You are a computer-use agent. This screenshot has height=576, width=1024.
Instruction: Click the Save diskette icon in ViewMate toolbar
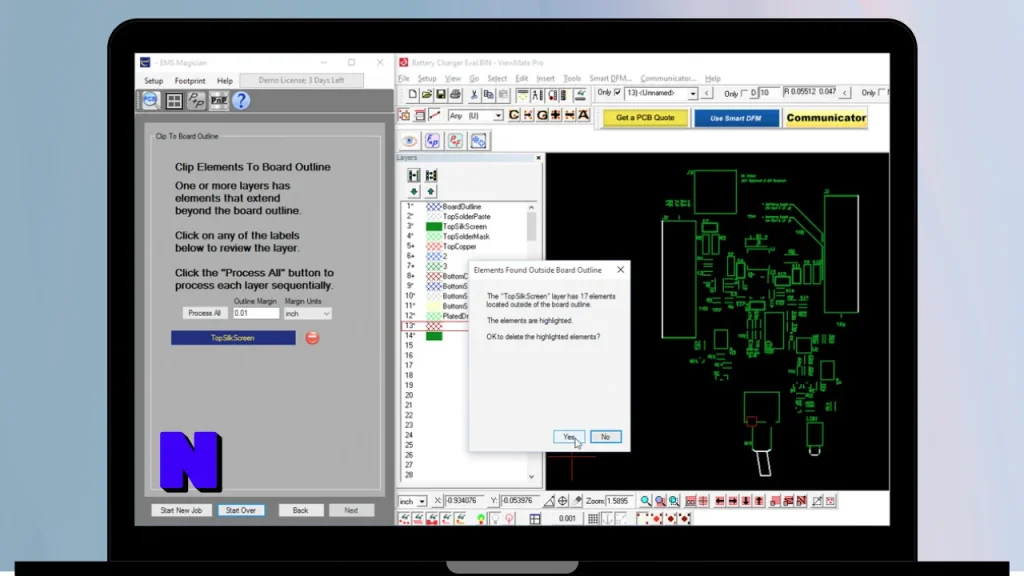point(441,95)
